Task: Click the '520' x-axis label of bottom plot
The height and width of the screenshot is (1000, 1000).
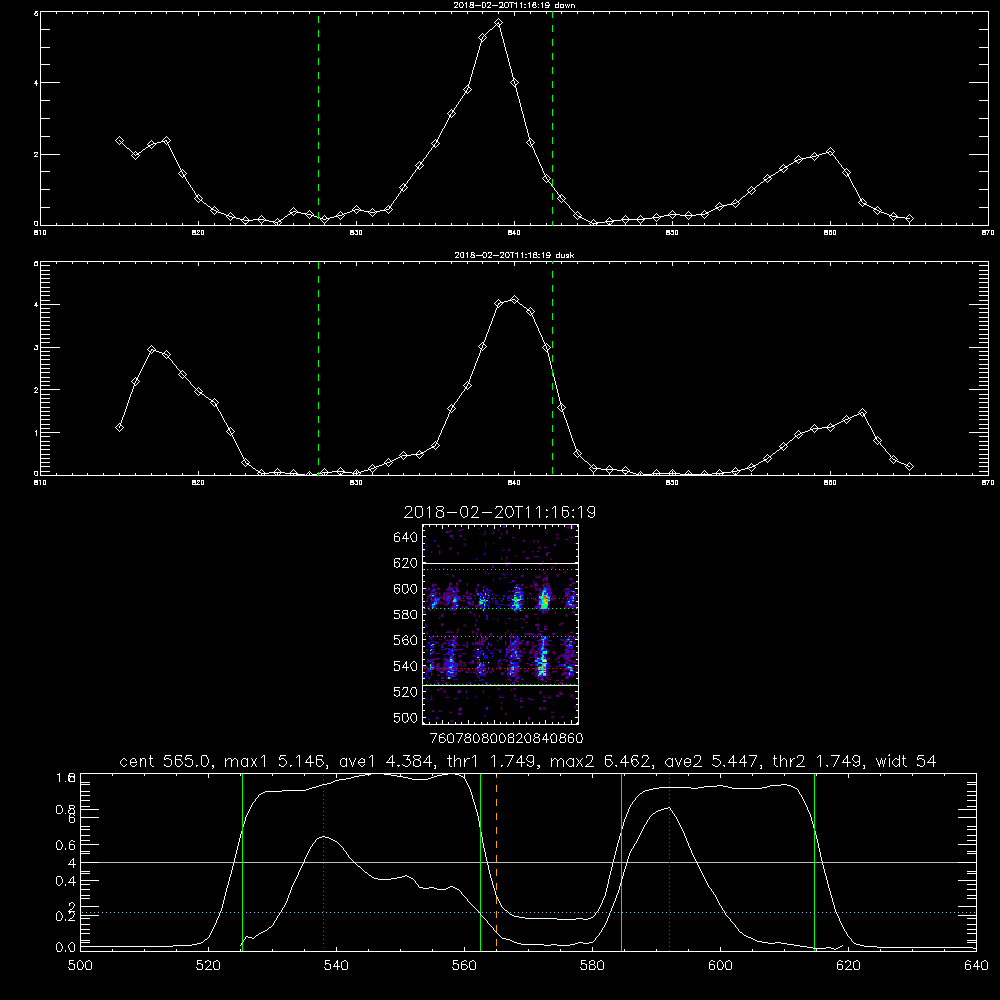Action: (x=208, y=966)
